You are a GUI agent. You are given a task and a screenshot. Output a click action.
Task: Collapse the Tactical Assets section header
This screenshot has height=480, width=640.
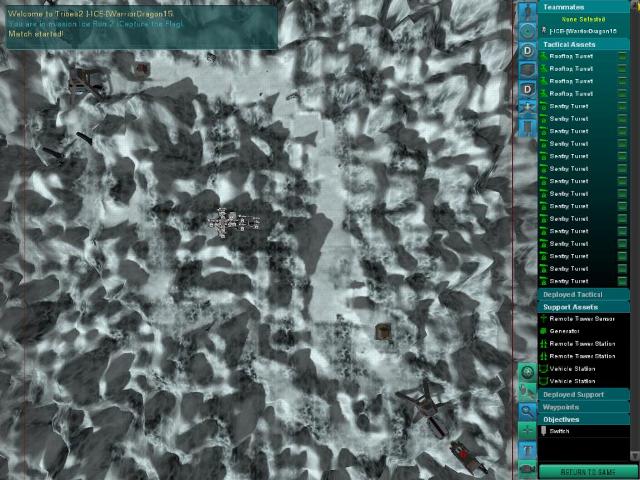[x=584, y=44]
